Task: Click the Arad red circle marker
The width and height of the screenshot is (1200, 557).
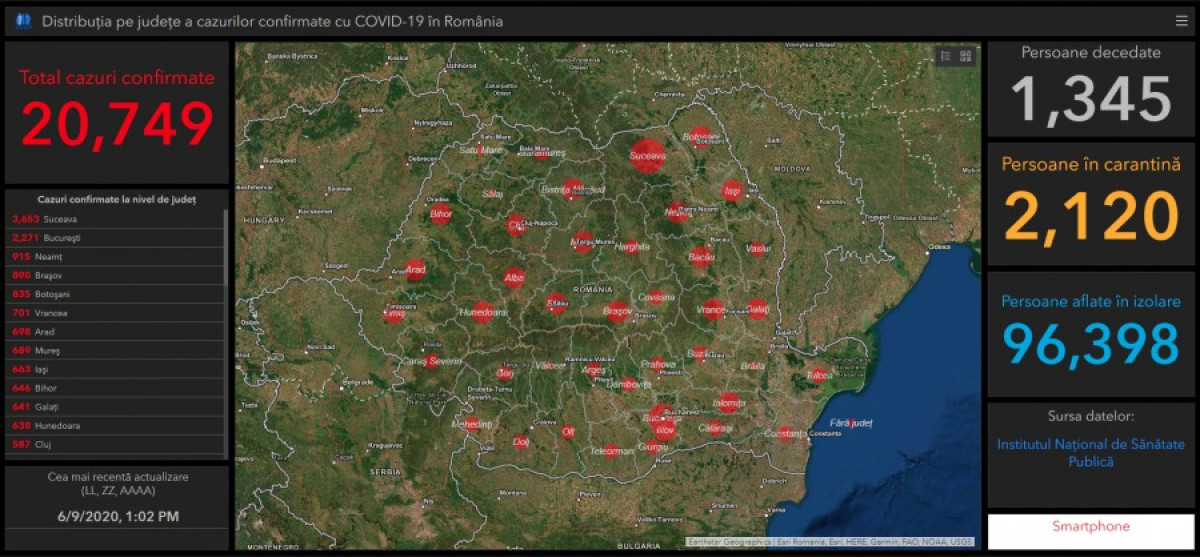Action: coord(416,270)
